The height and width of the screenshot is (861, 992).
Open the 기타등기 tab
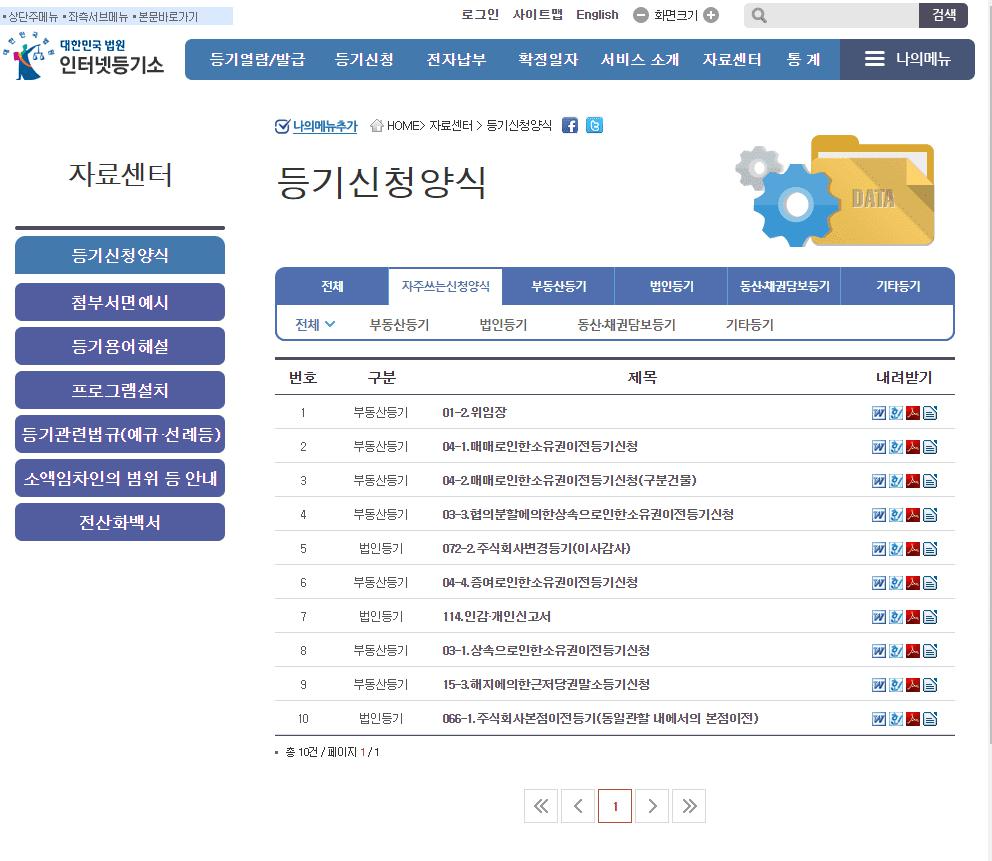tap(898, 285)
